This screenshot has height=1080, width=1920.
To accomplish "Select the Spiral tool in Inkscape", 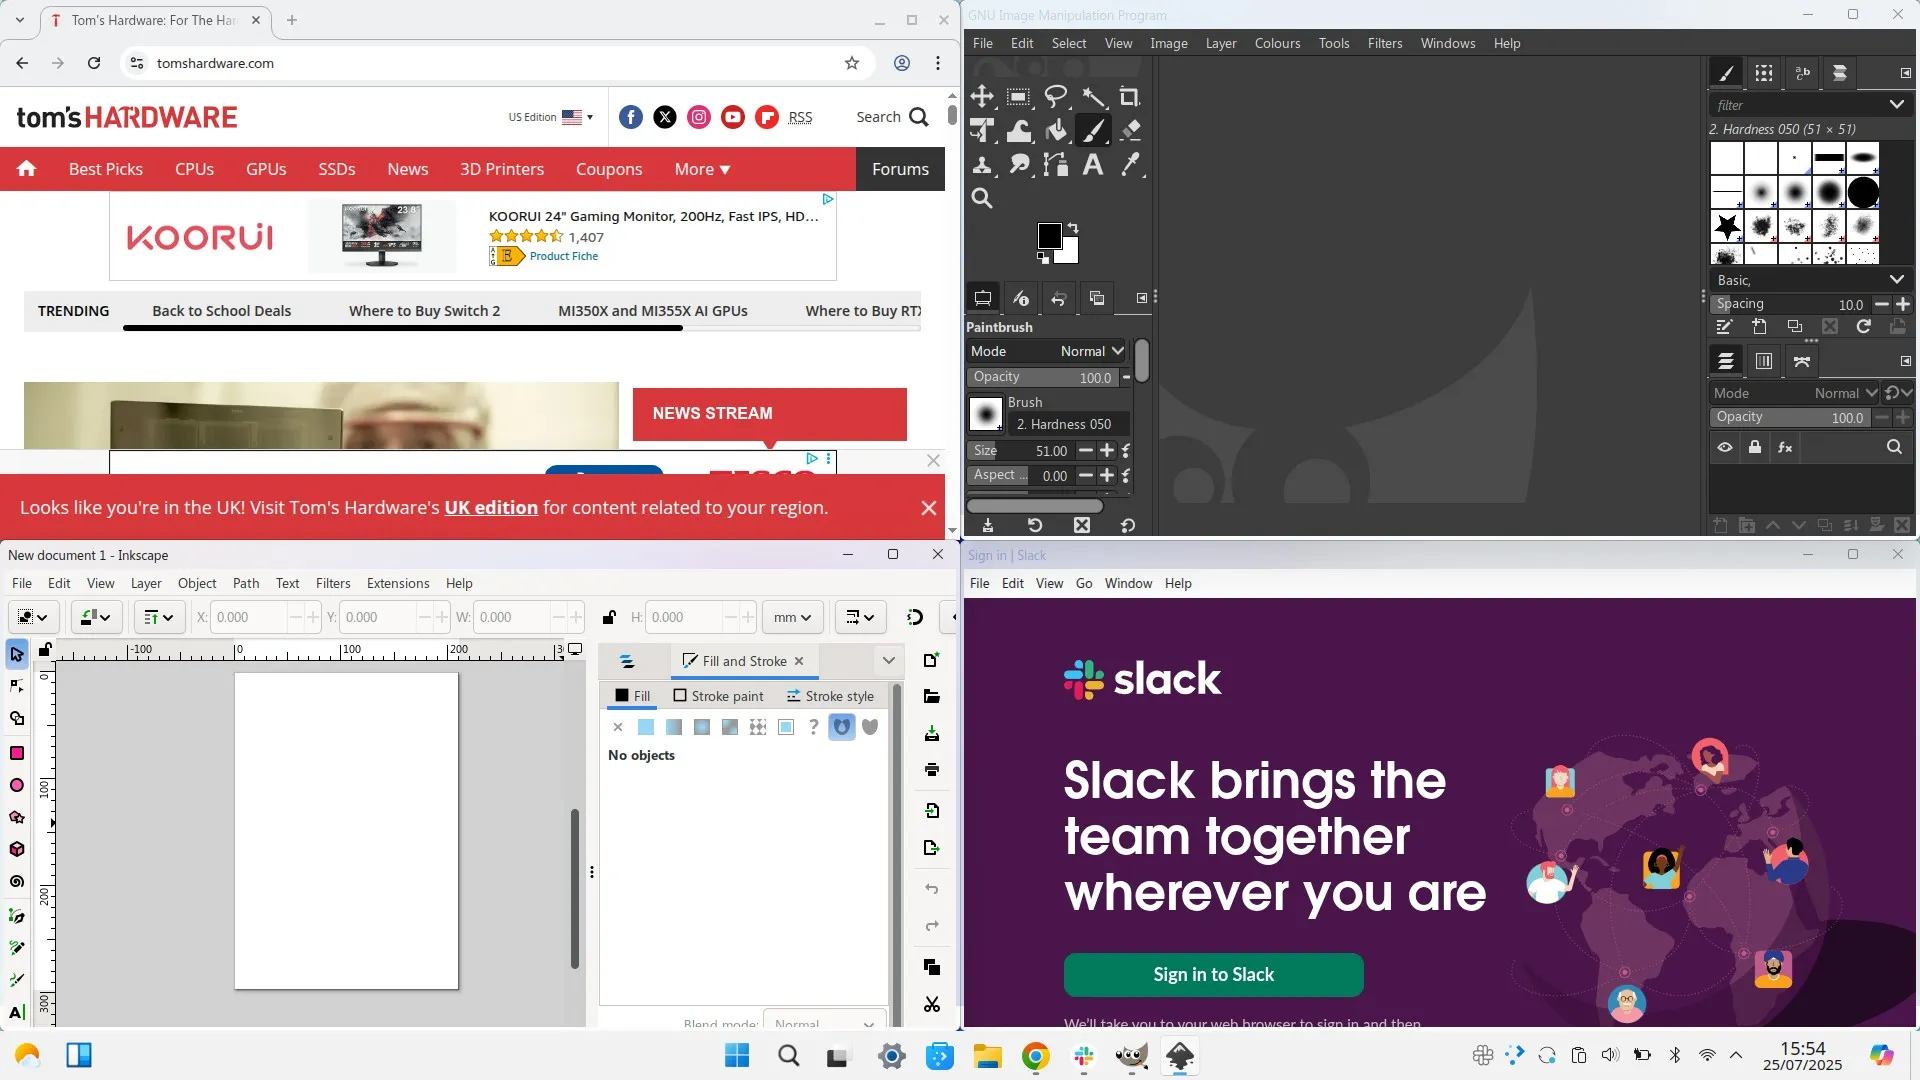I will click(x=17, y=881).
